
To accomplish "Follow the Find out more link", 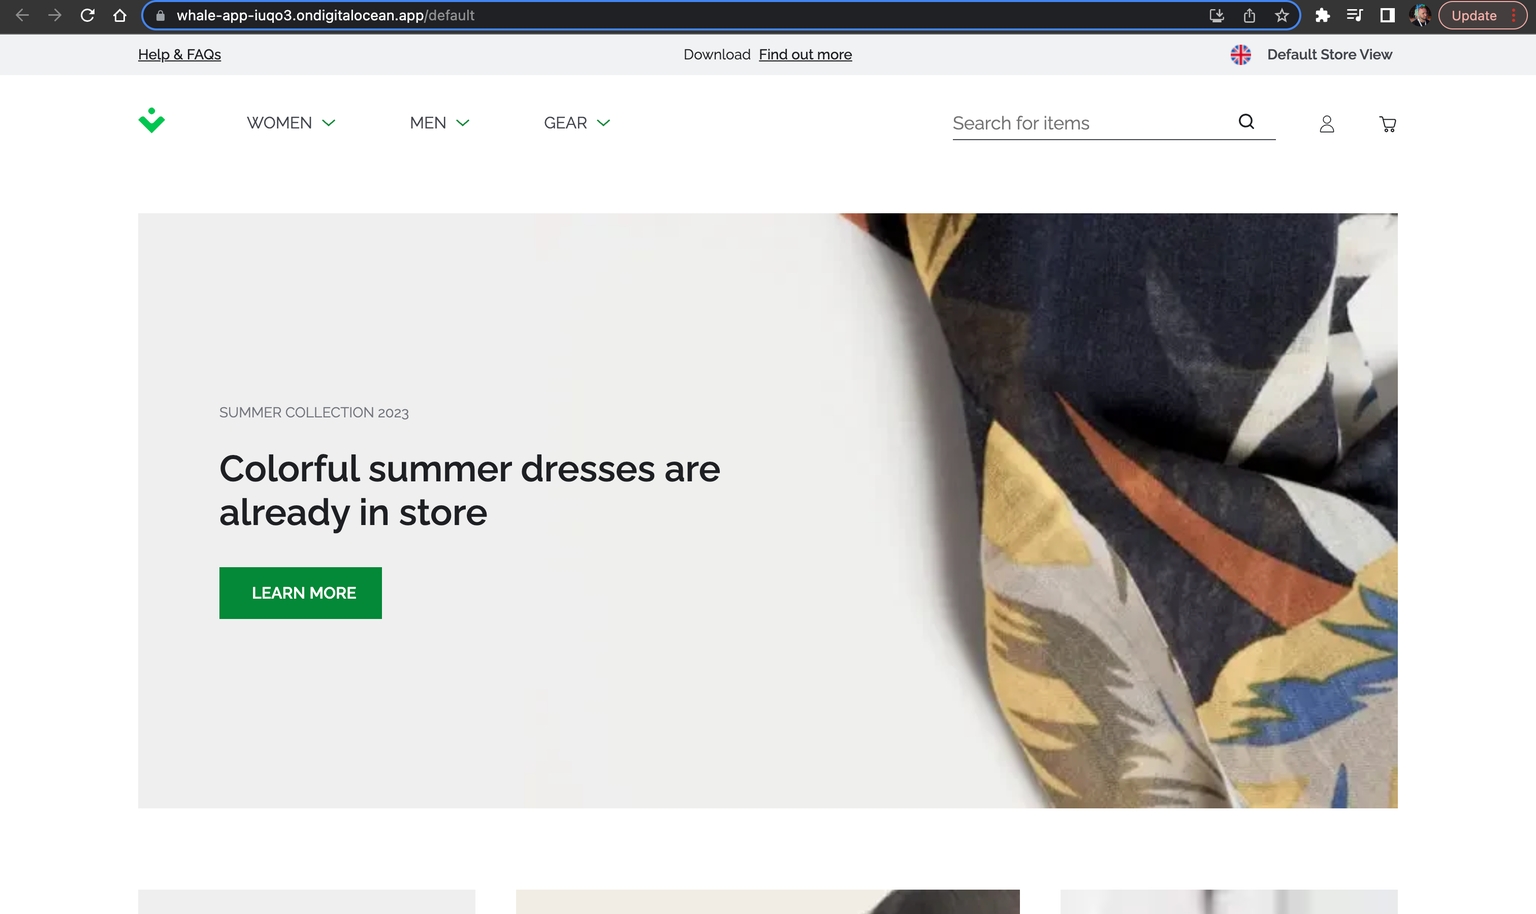I will point(805,55).
